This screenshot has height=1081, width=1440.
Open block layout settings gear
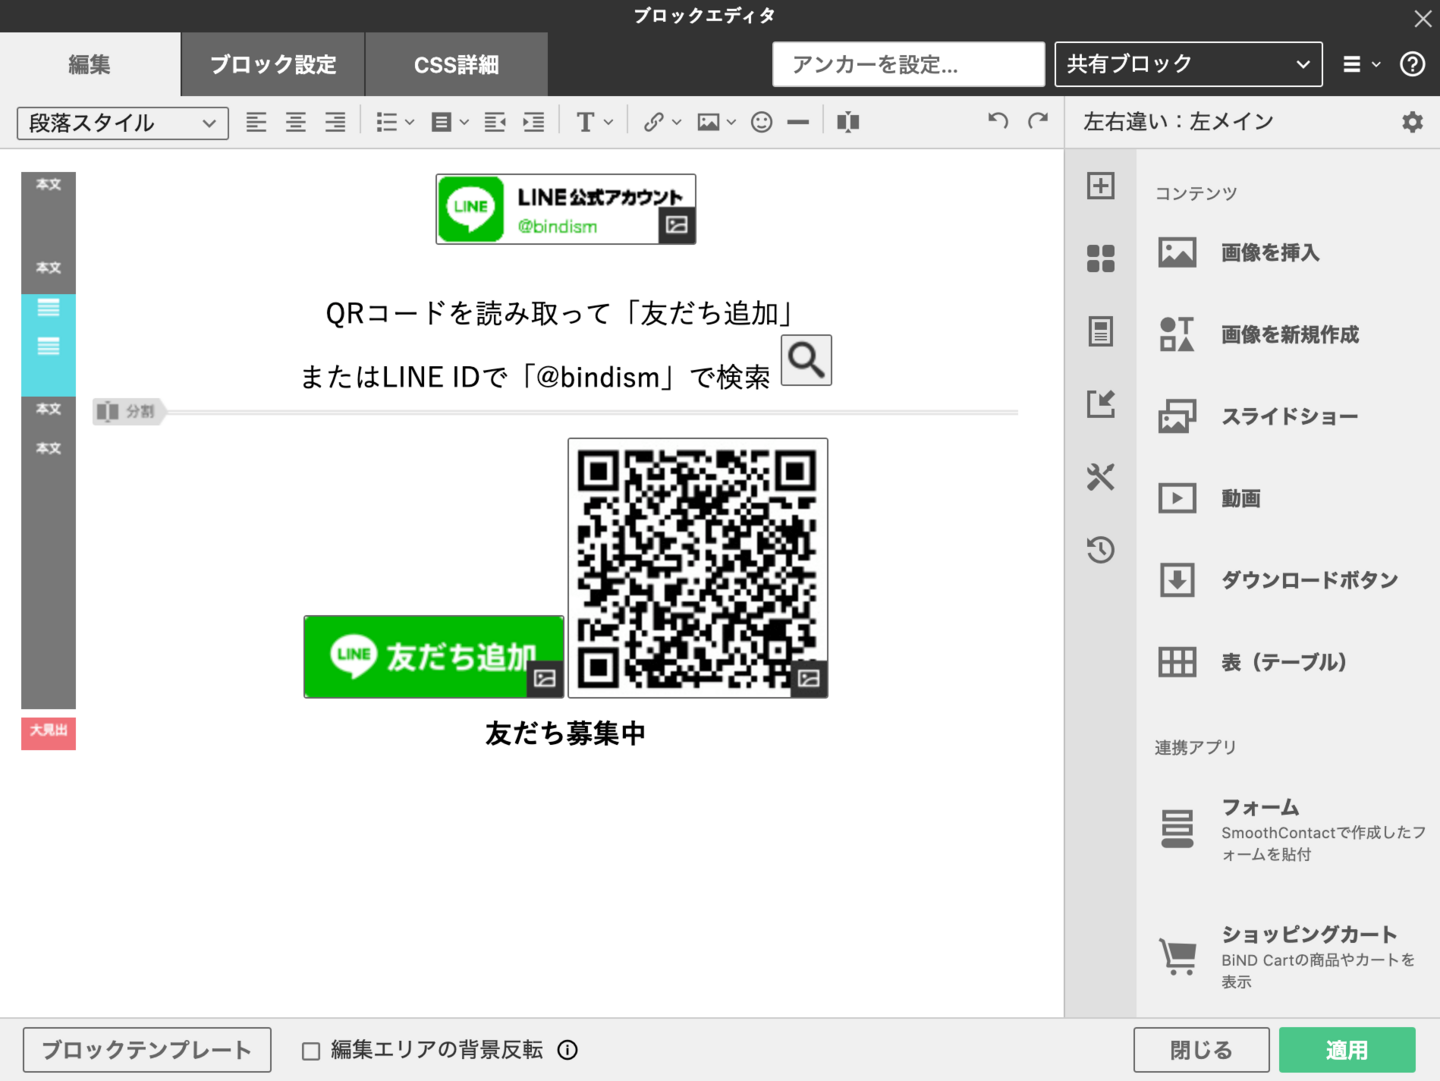[1412, 122]
